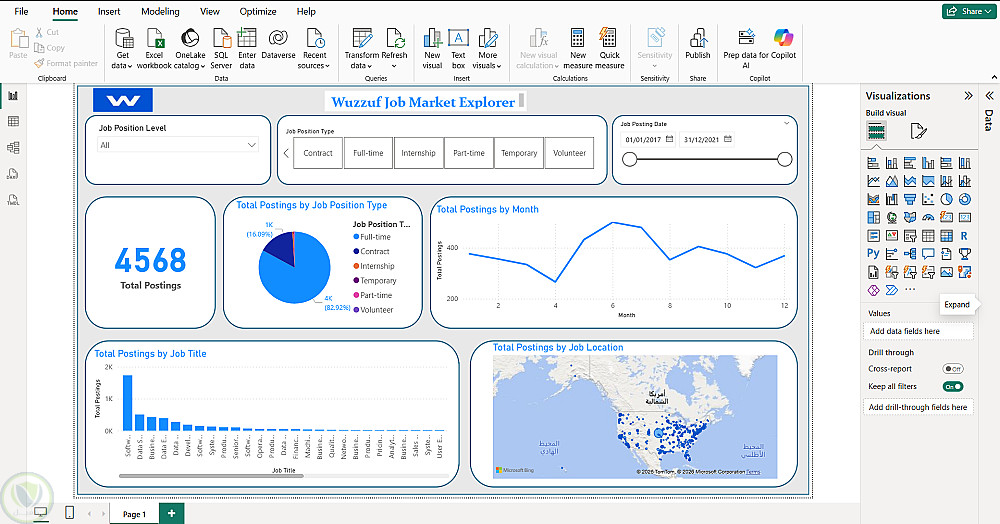
Task: Select the Decomposition tree visual icon
Action: pos(910,254)
